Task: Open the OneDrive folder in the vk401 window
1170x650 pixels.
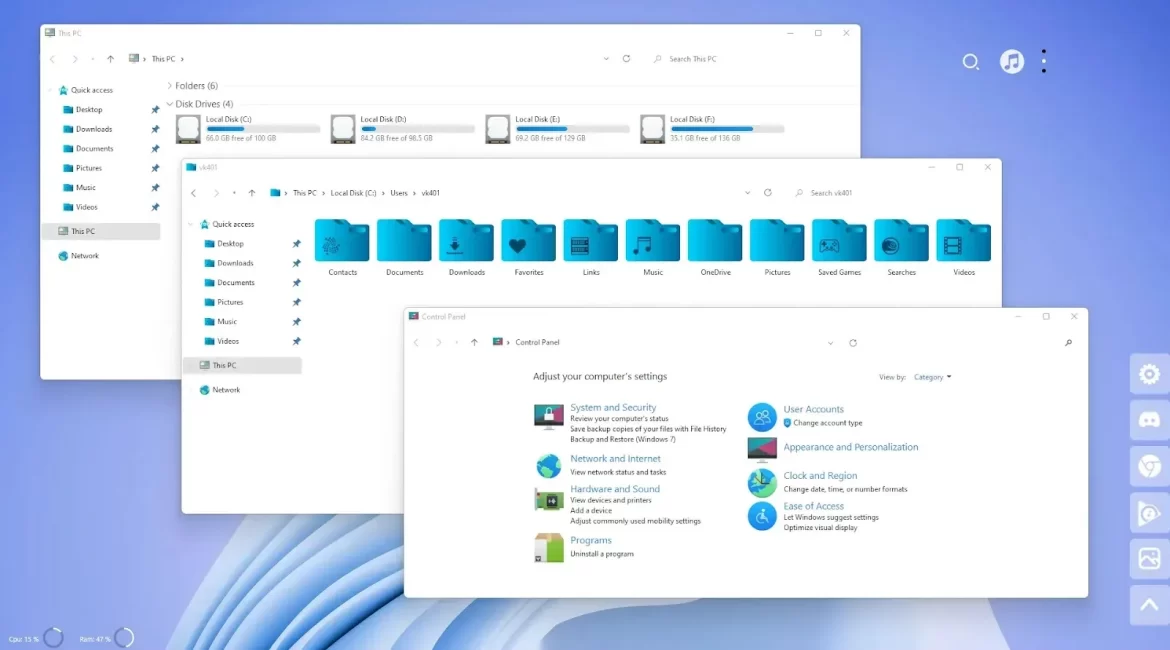Action: click(715, 248)
